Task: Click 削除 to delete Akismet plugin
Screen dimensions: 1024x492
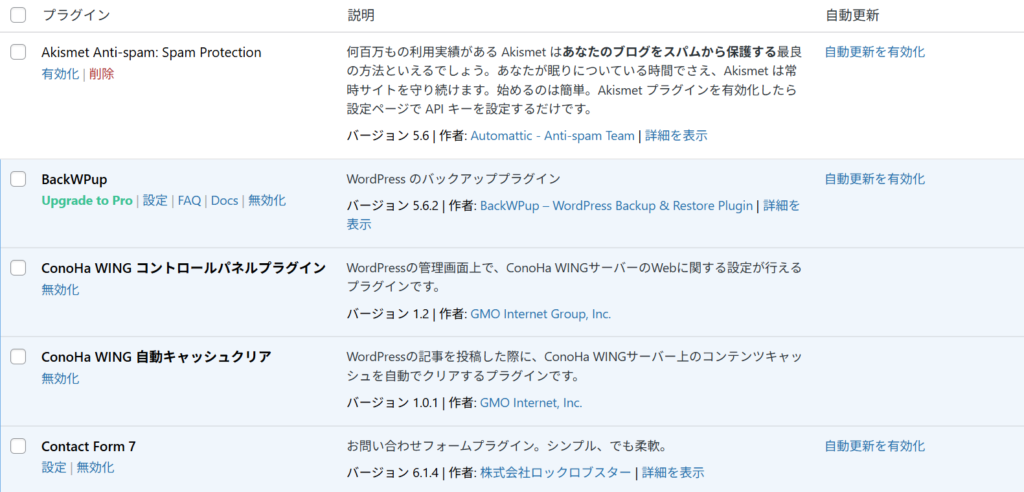Action: [101, 74]
